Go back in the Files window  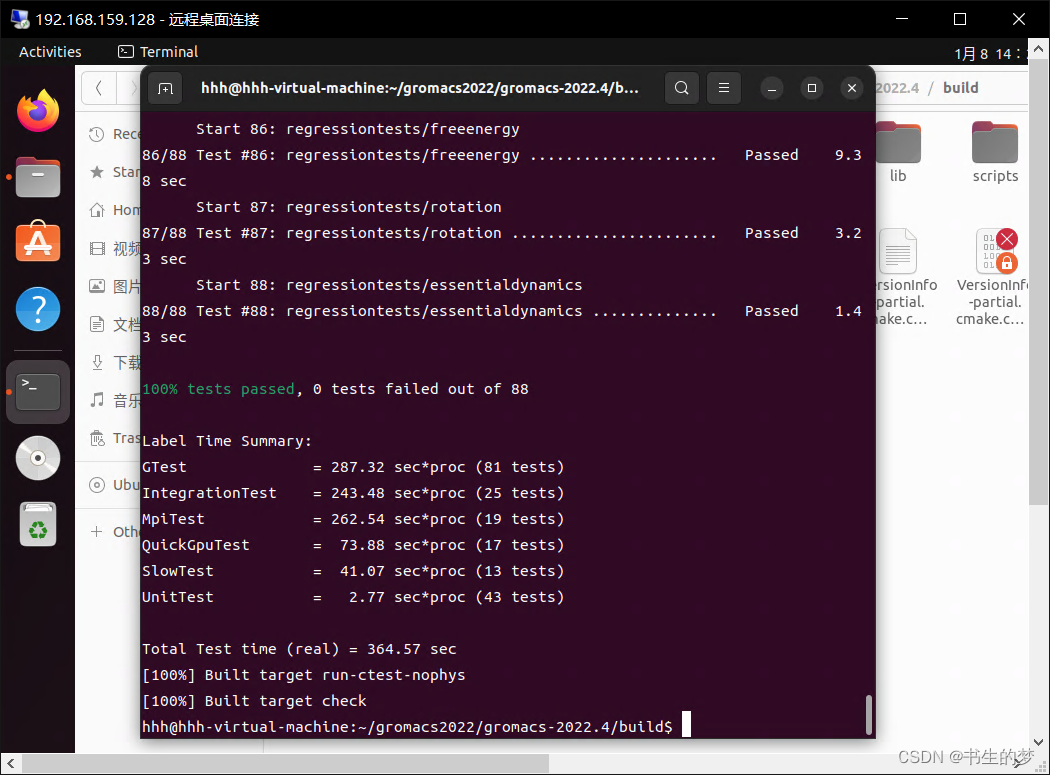pos(99,88)
